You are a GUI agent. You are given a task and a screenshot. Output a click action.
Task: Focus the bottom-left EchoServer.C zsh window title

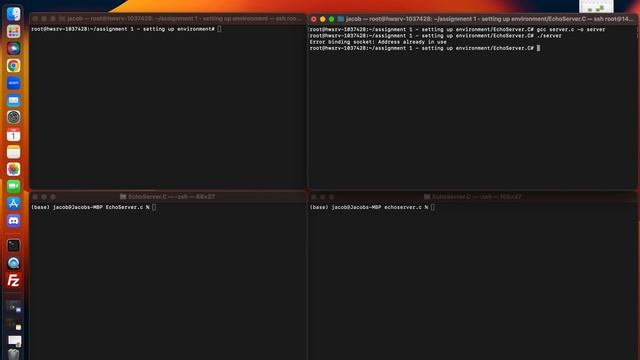pyautogui.click(x=167, y=197)
